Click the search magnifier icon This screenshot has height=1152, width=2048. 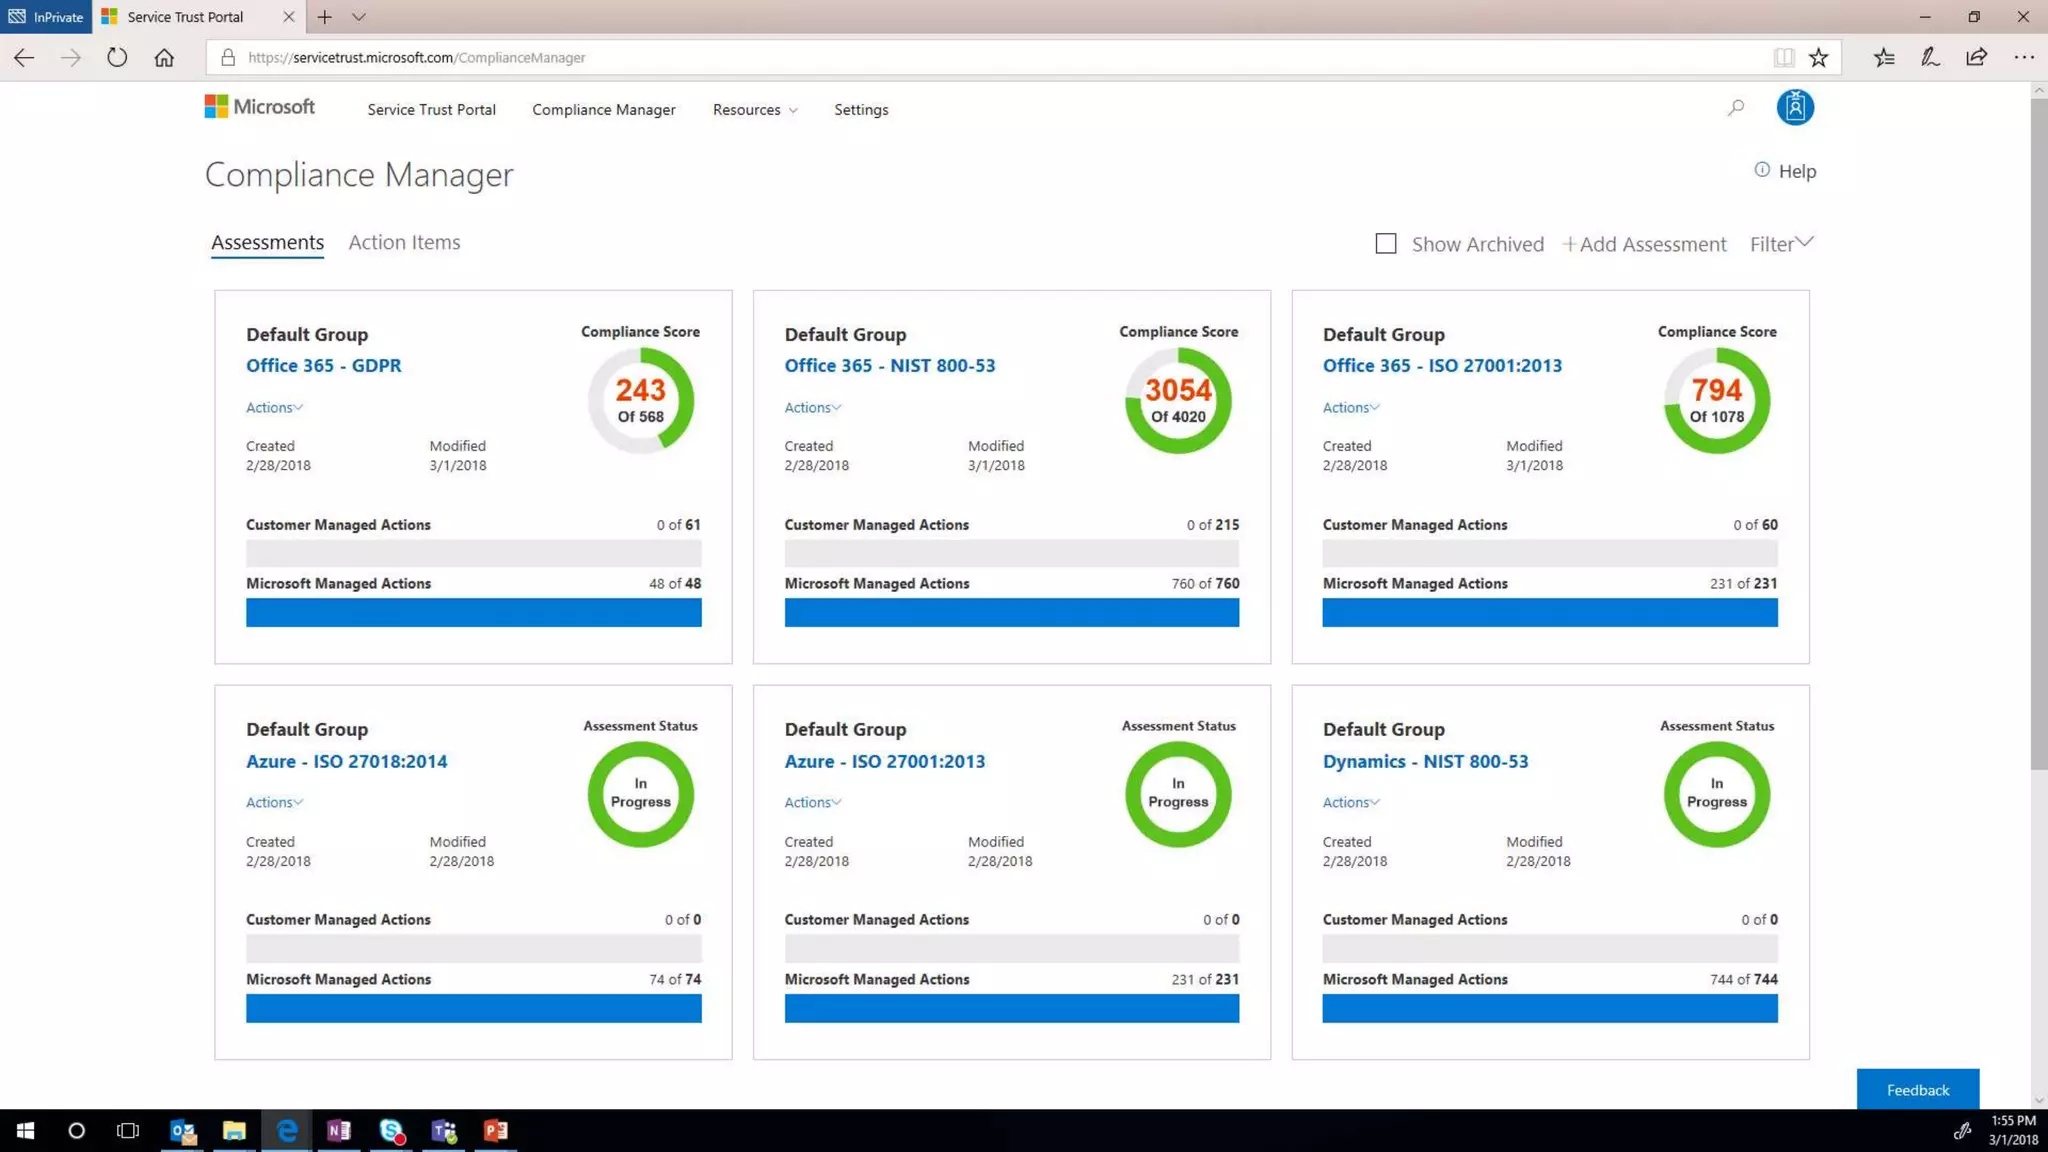point(1736,108)
